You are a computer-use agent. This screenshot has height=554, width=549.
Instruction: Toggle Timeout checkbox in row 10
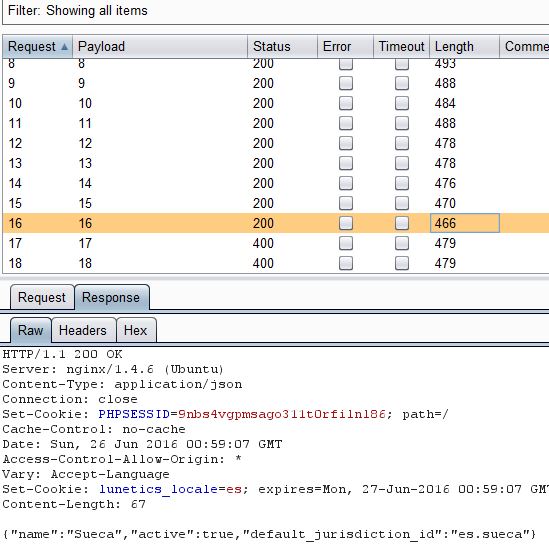pyautogui.click(x=402, y=104)
